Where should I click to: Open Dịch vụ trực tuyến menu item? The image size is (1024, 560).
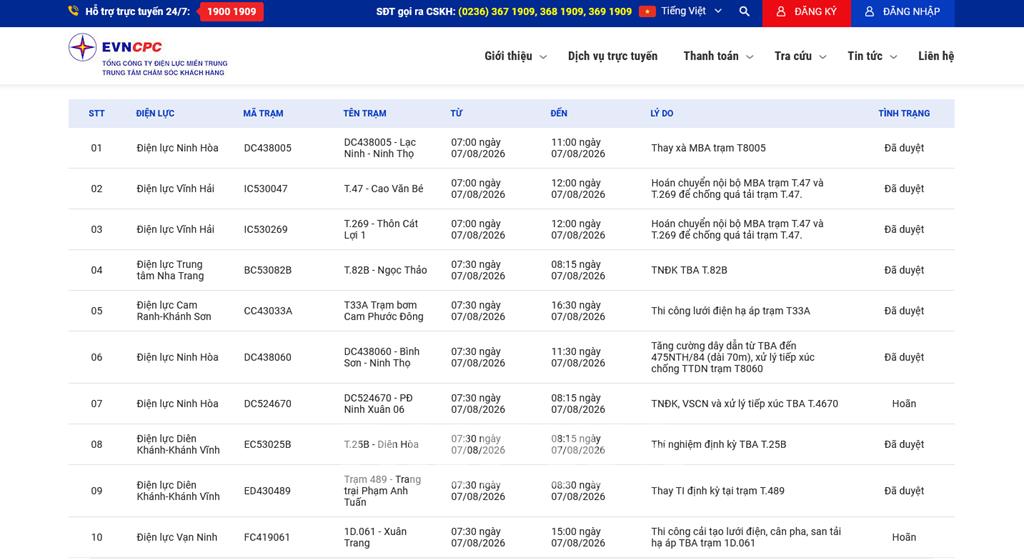pyautogui.click(x=613, y=56)
